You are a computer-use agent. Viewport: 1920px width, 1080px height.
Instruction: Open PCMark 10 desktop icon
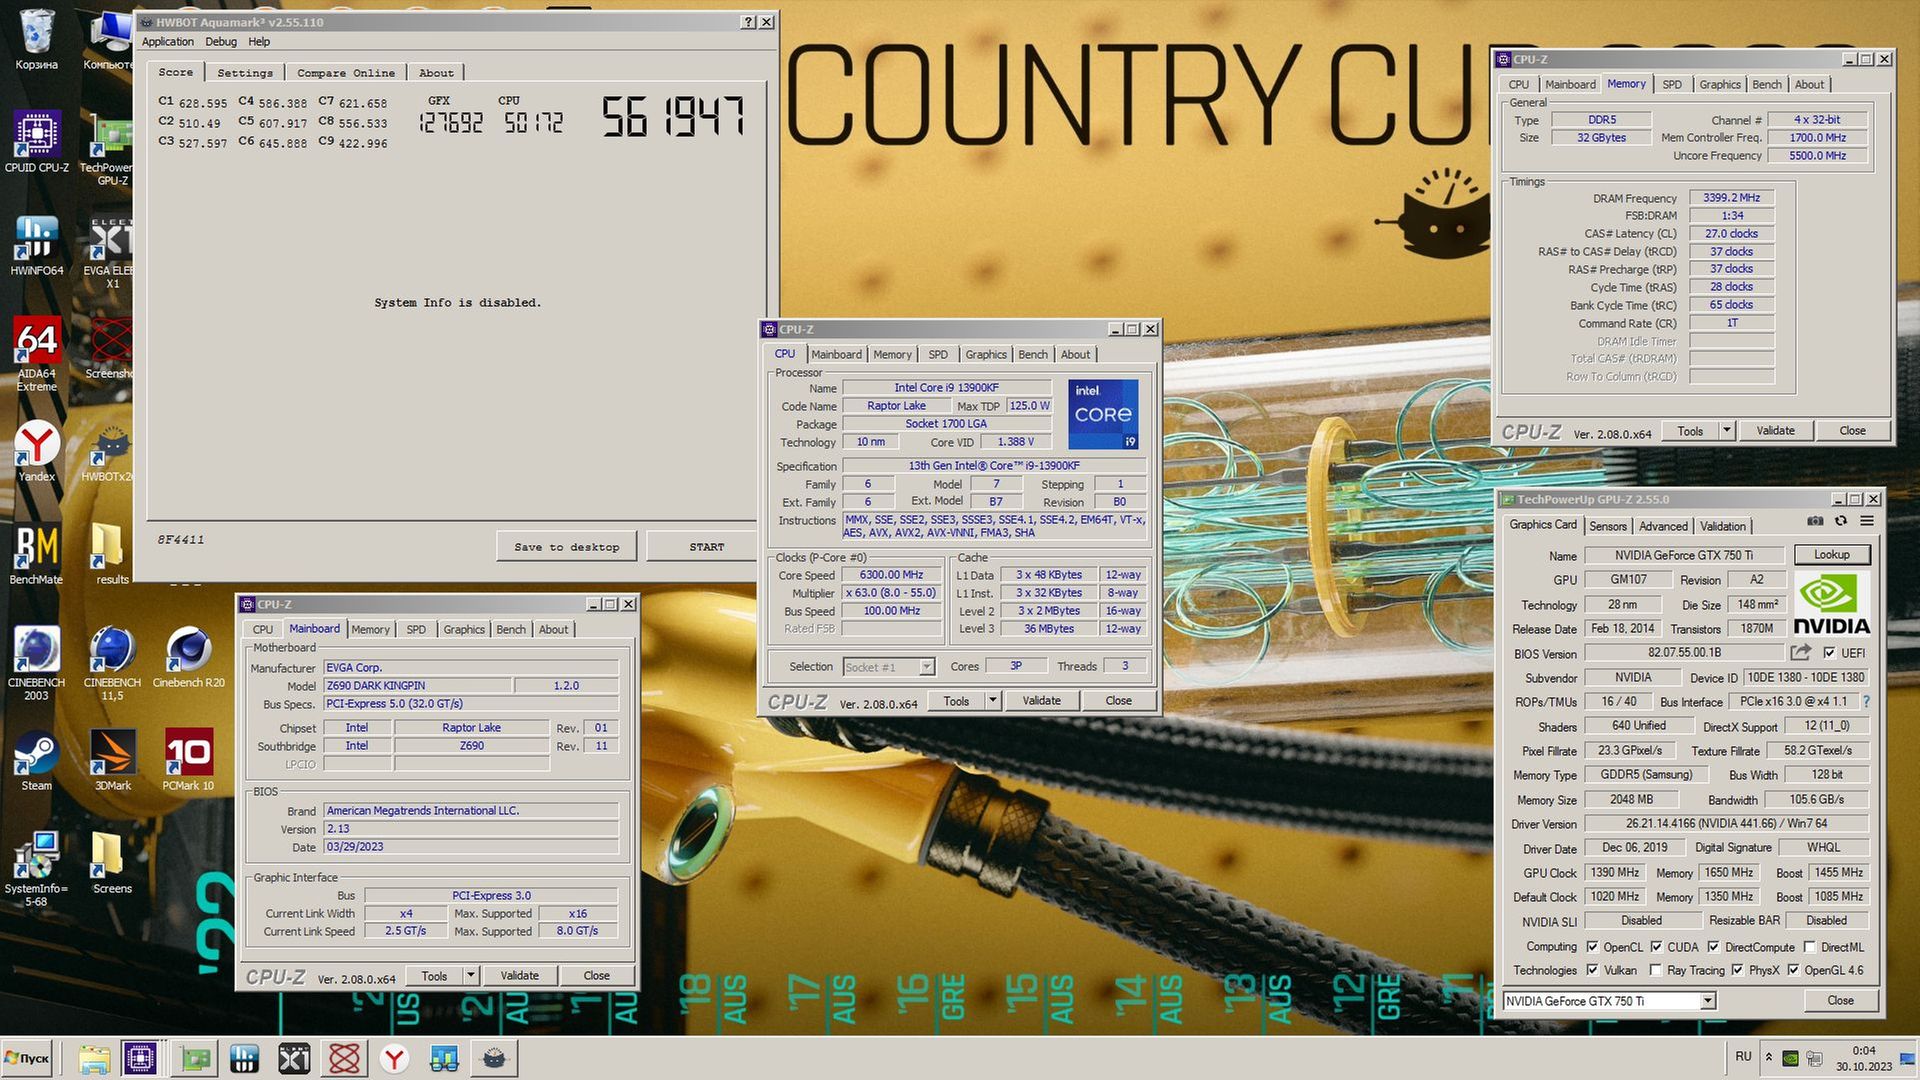click(188, 760)
